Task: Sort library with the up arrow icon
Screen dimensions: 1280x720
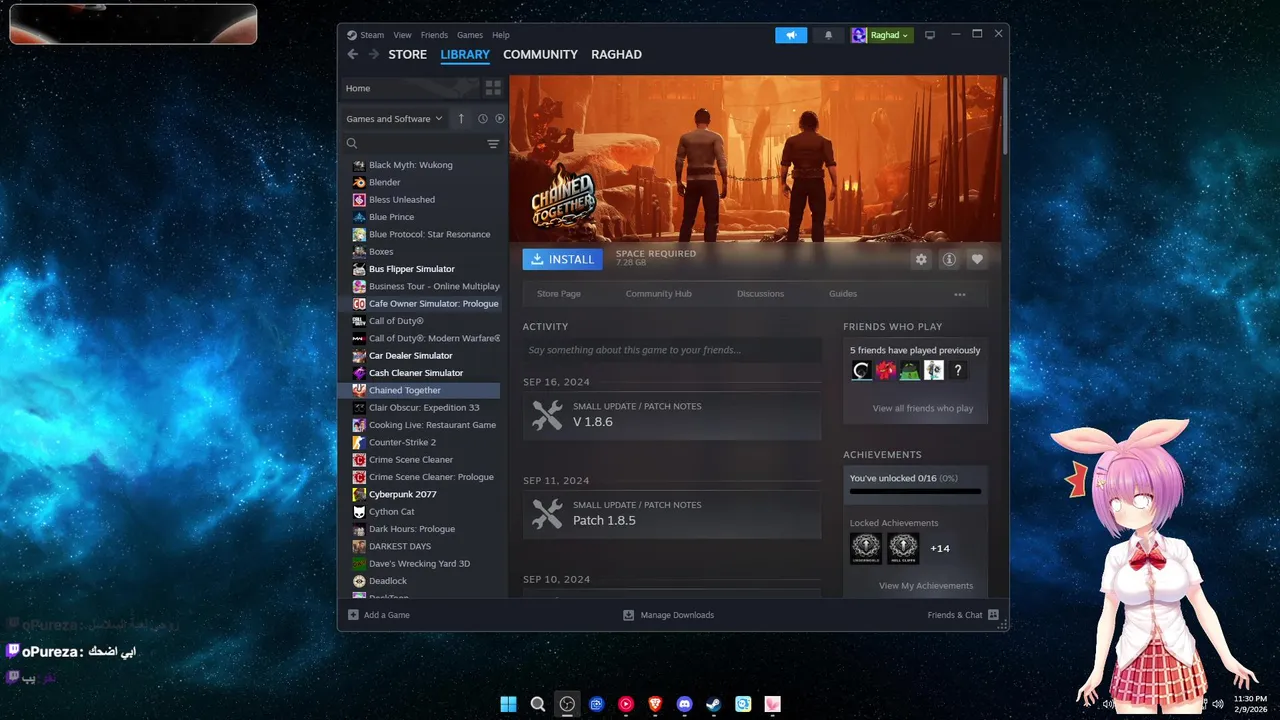Action: pos(461,118)
